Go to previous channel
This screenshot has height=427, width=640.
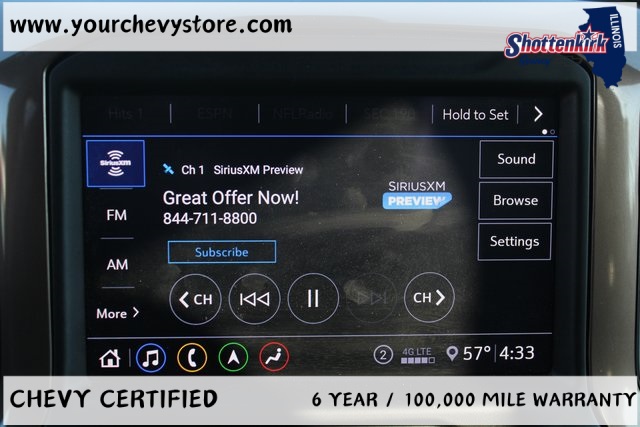click(x=195, y=298)
